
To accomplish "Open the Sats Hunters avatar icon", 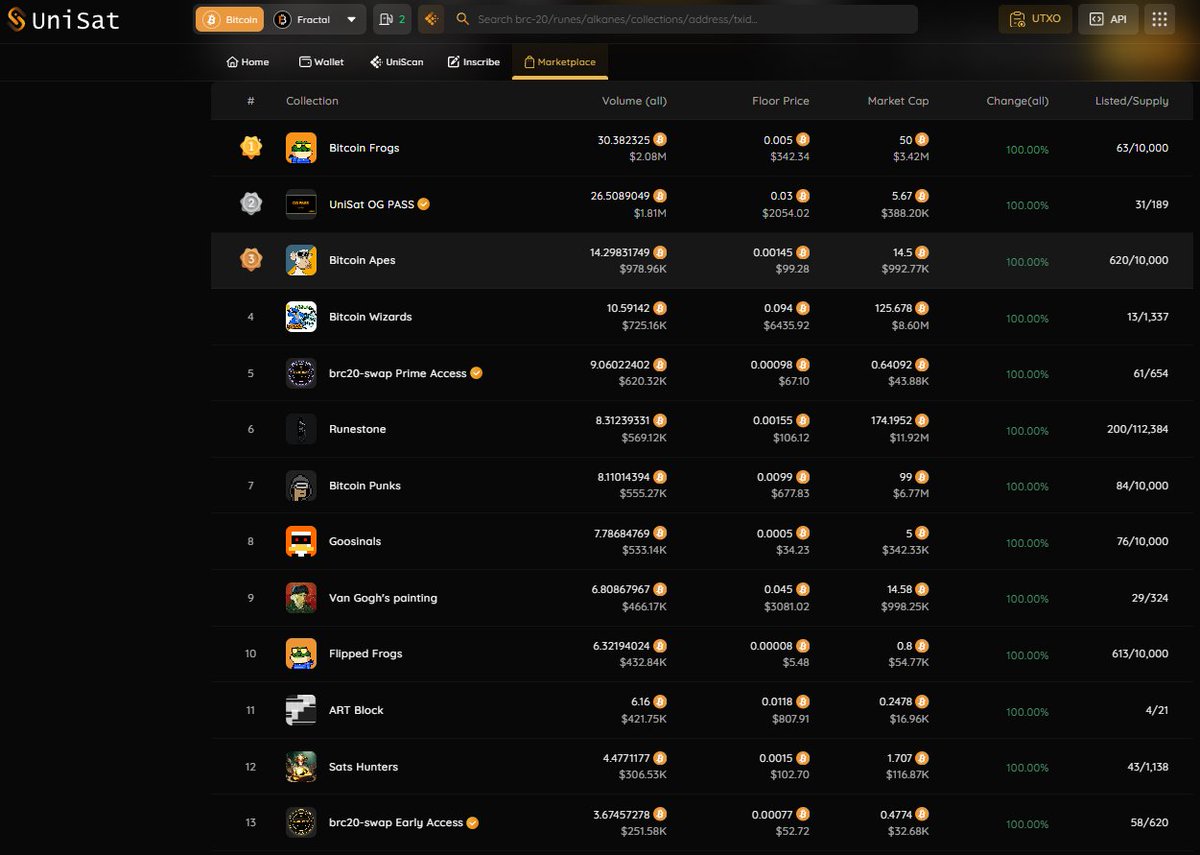I will tap(301, 767).
